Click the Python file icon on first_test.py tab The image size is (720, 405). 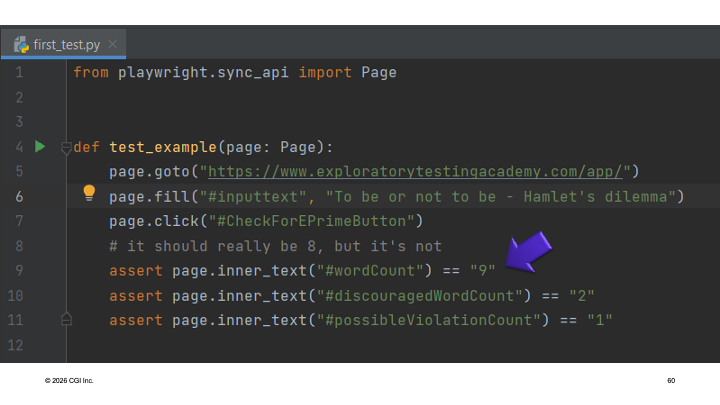tap(21, 45)
